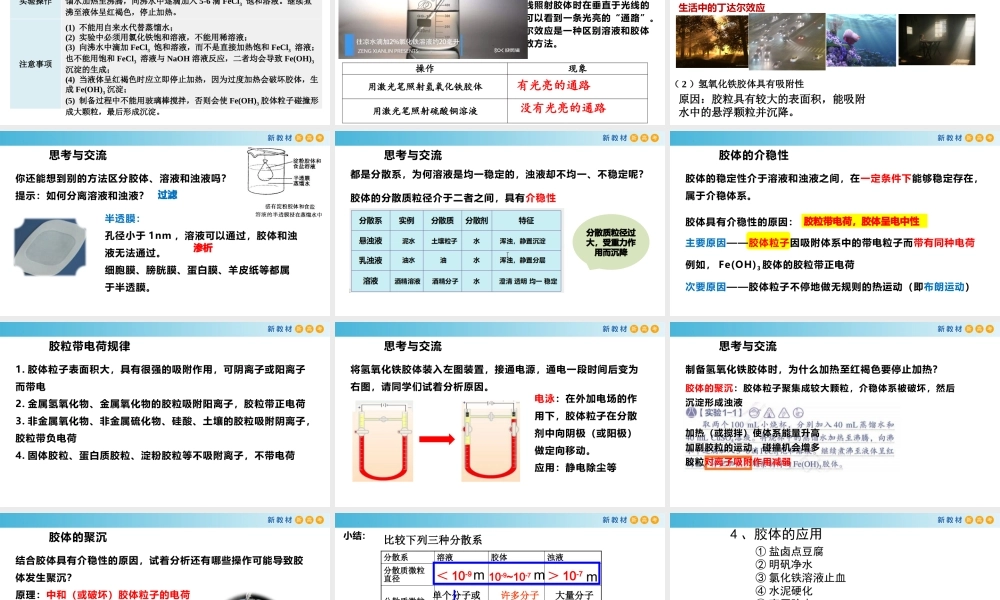This screenshot has height=600, width=1000.
Task: Click the red text 胶体的聚沉 in the heating question slide
Action: coord(709,388)
